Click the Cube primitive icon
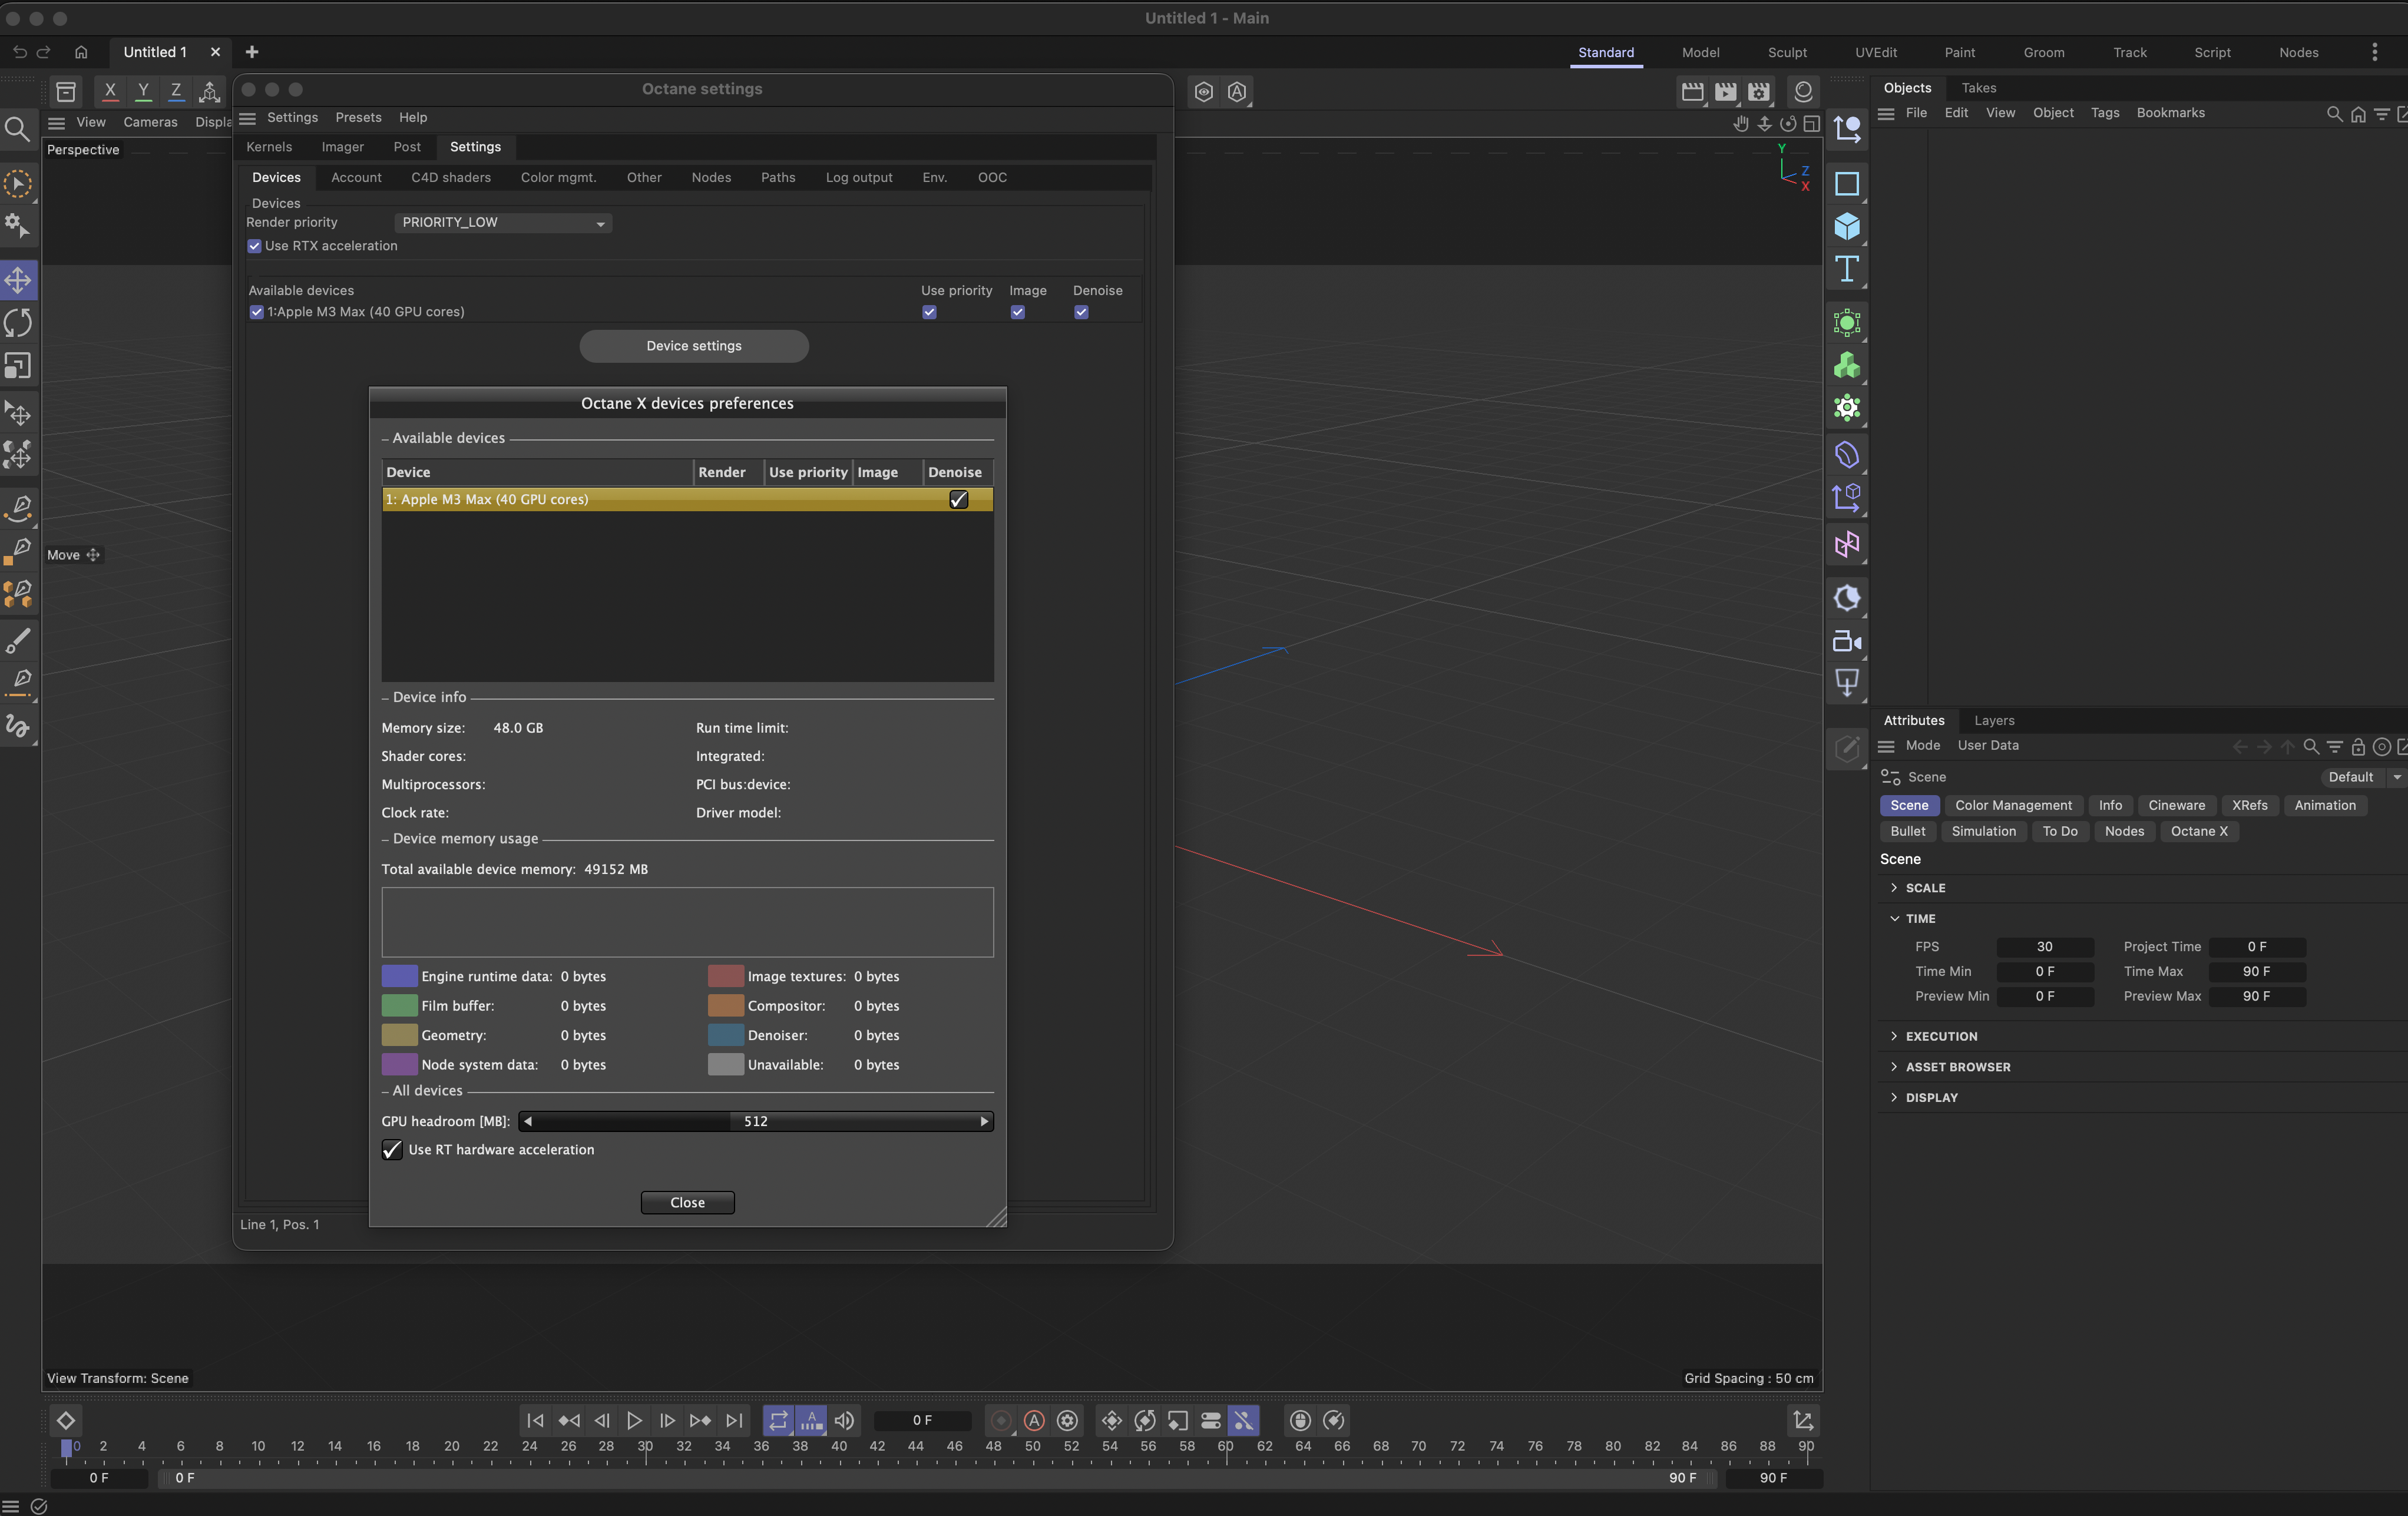Screen dimensions: 2408x1516 coord(1846,227)
